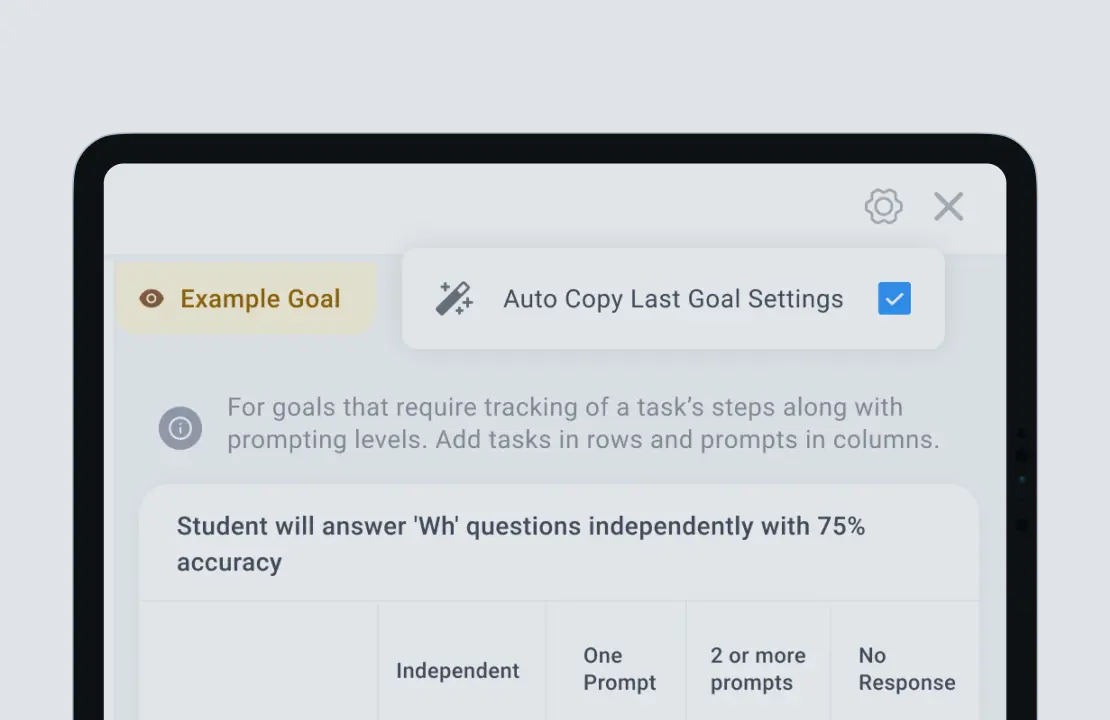
Task: Close the panel with the X icon
Action: coord(948,207)
